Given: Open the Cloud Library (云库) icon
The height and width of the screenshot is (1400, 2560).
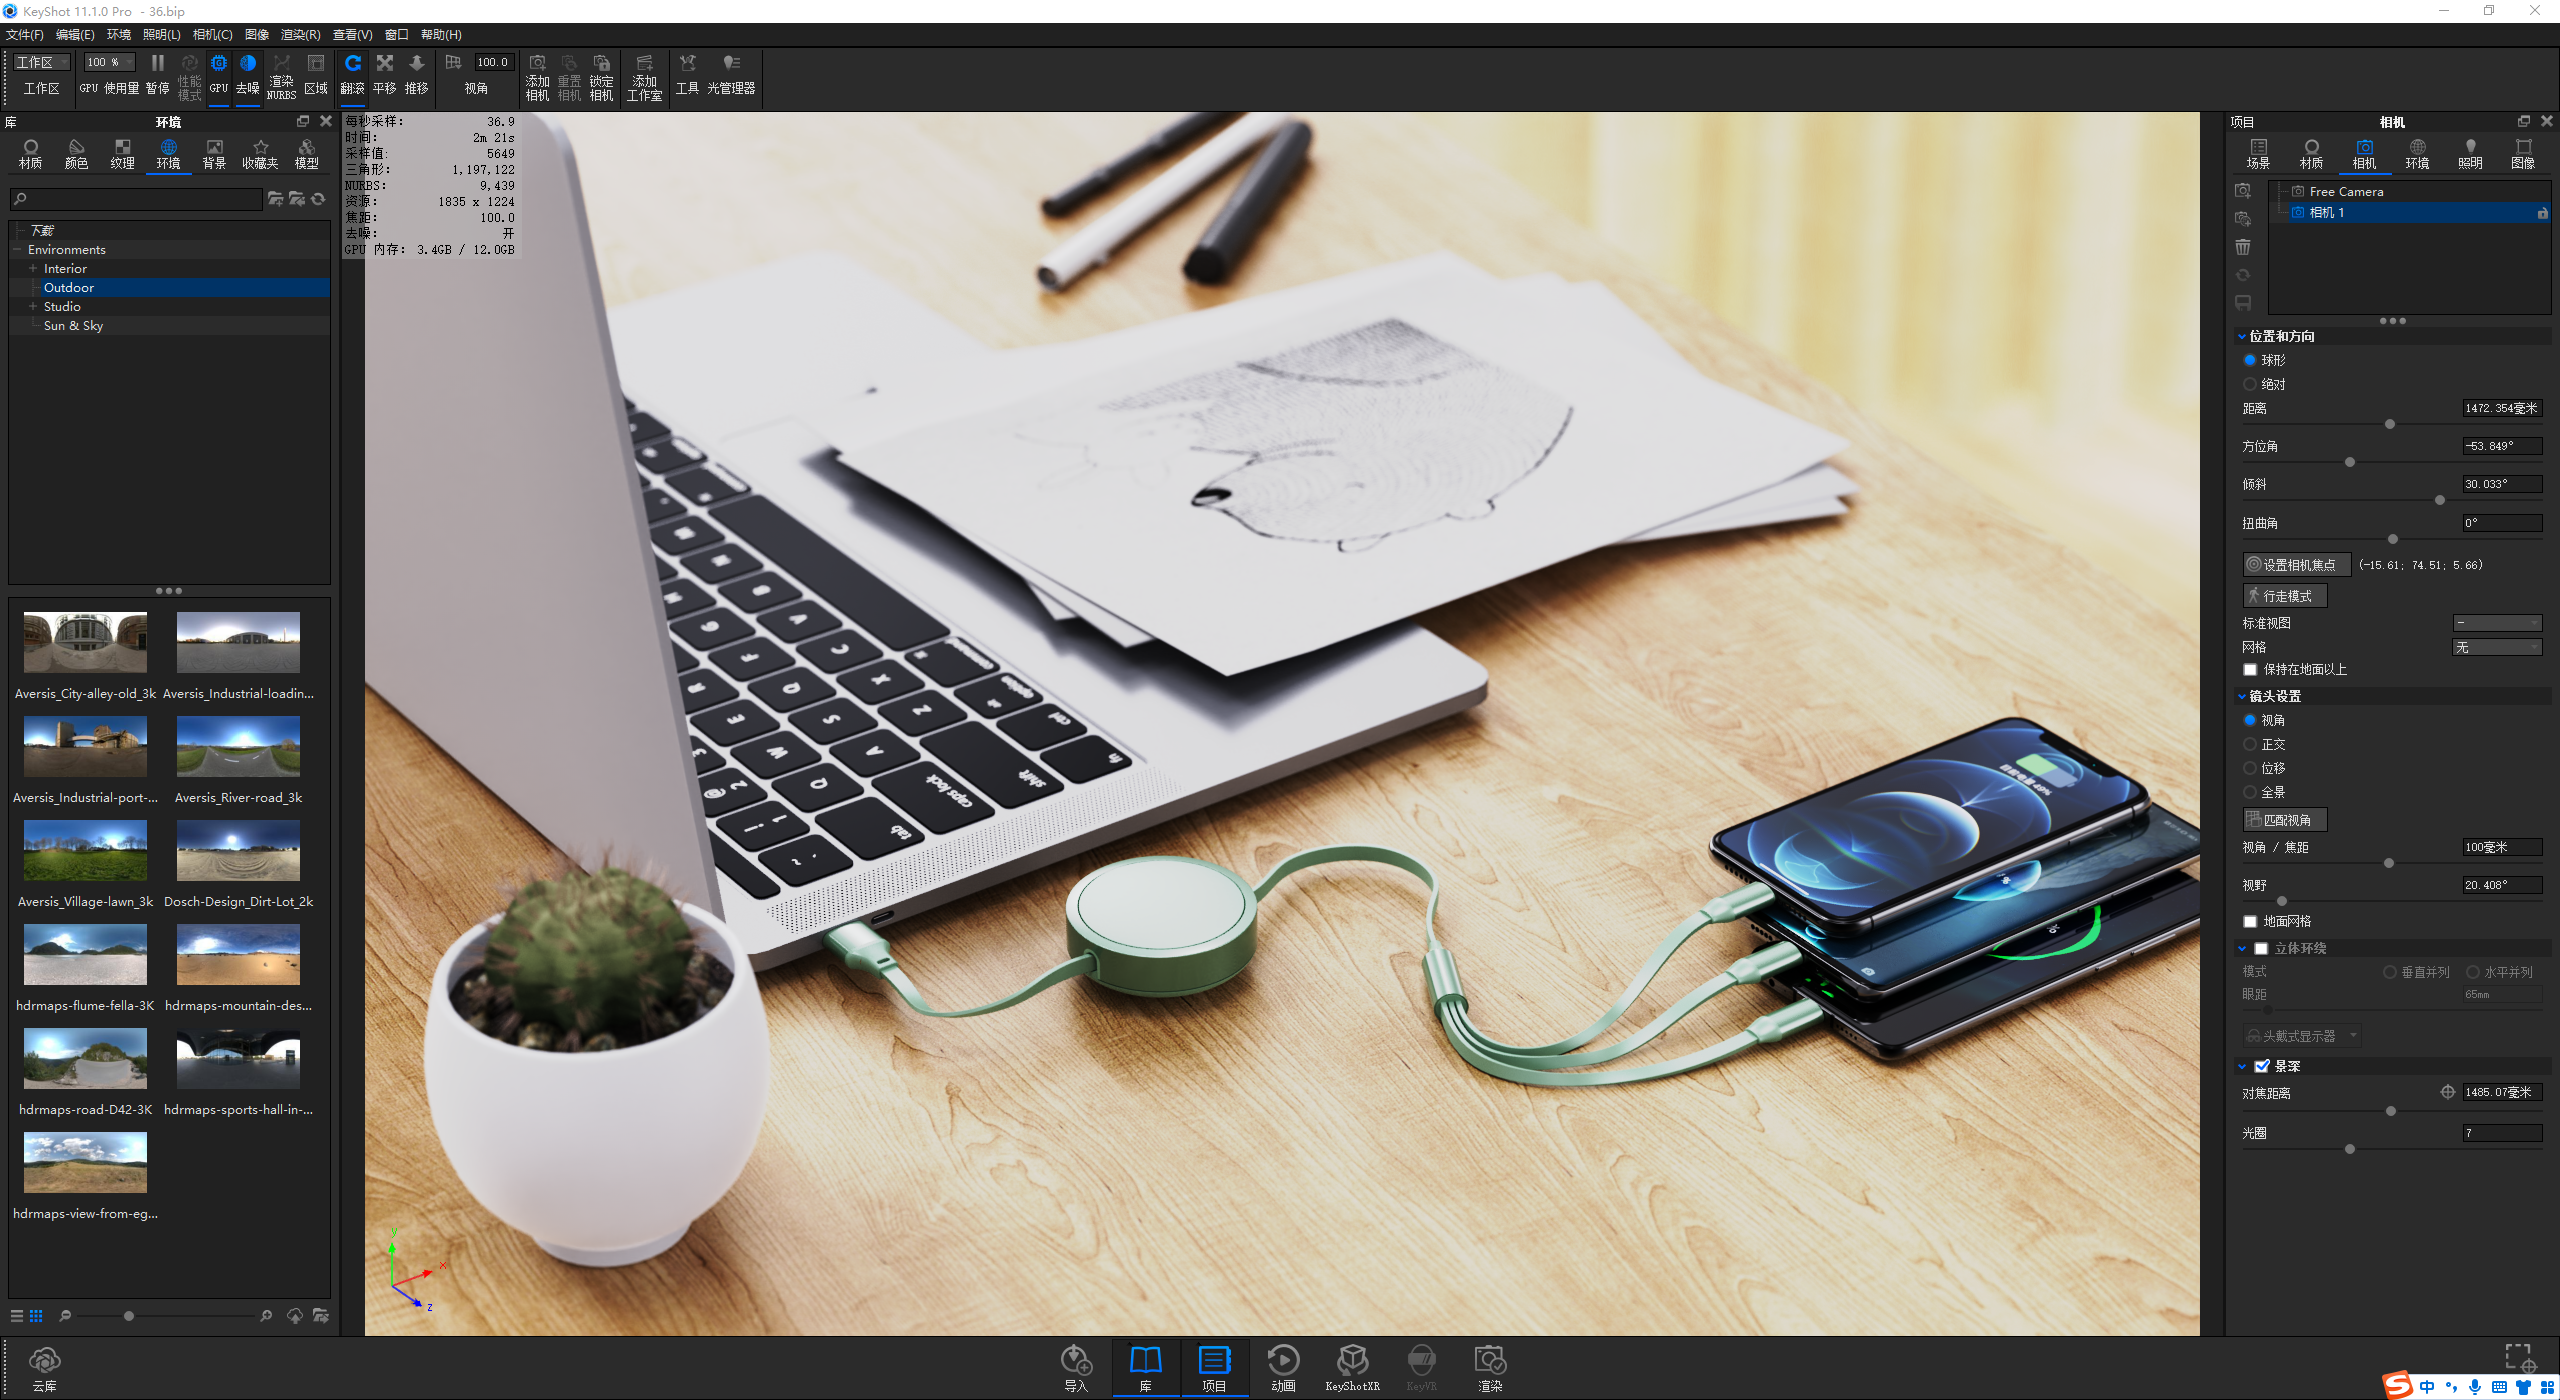Looking at the screenshot, I should [45, 1368].
